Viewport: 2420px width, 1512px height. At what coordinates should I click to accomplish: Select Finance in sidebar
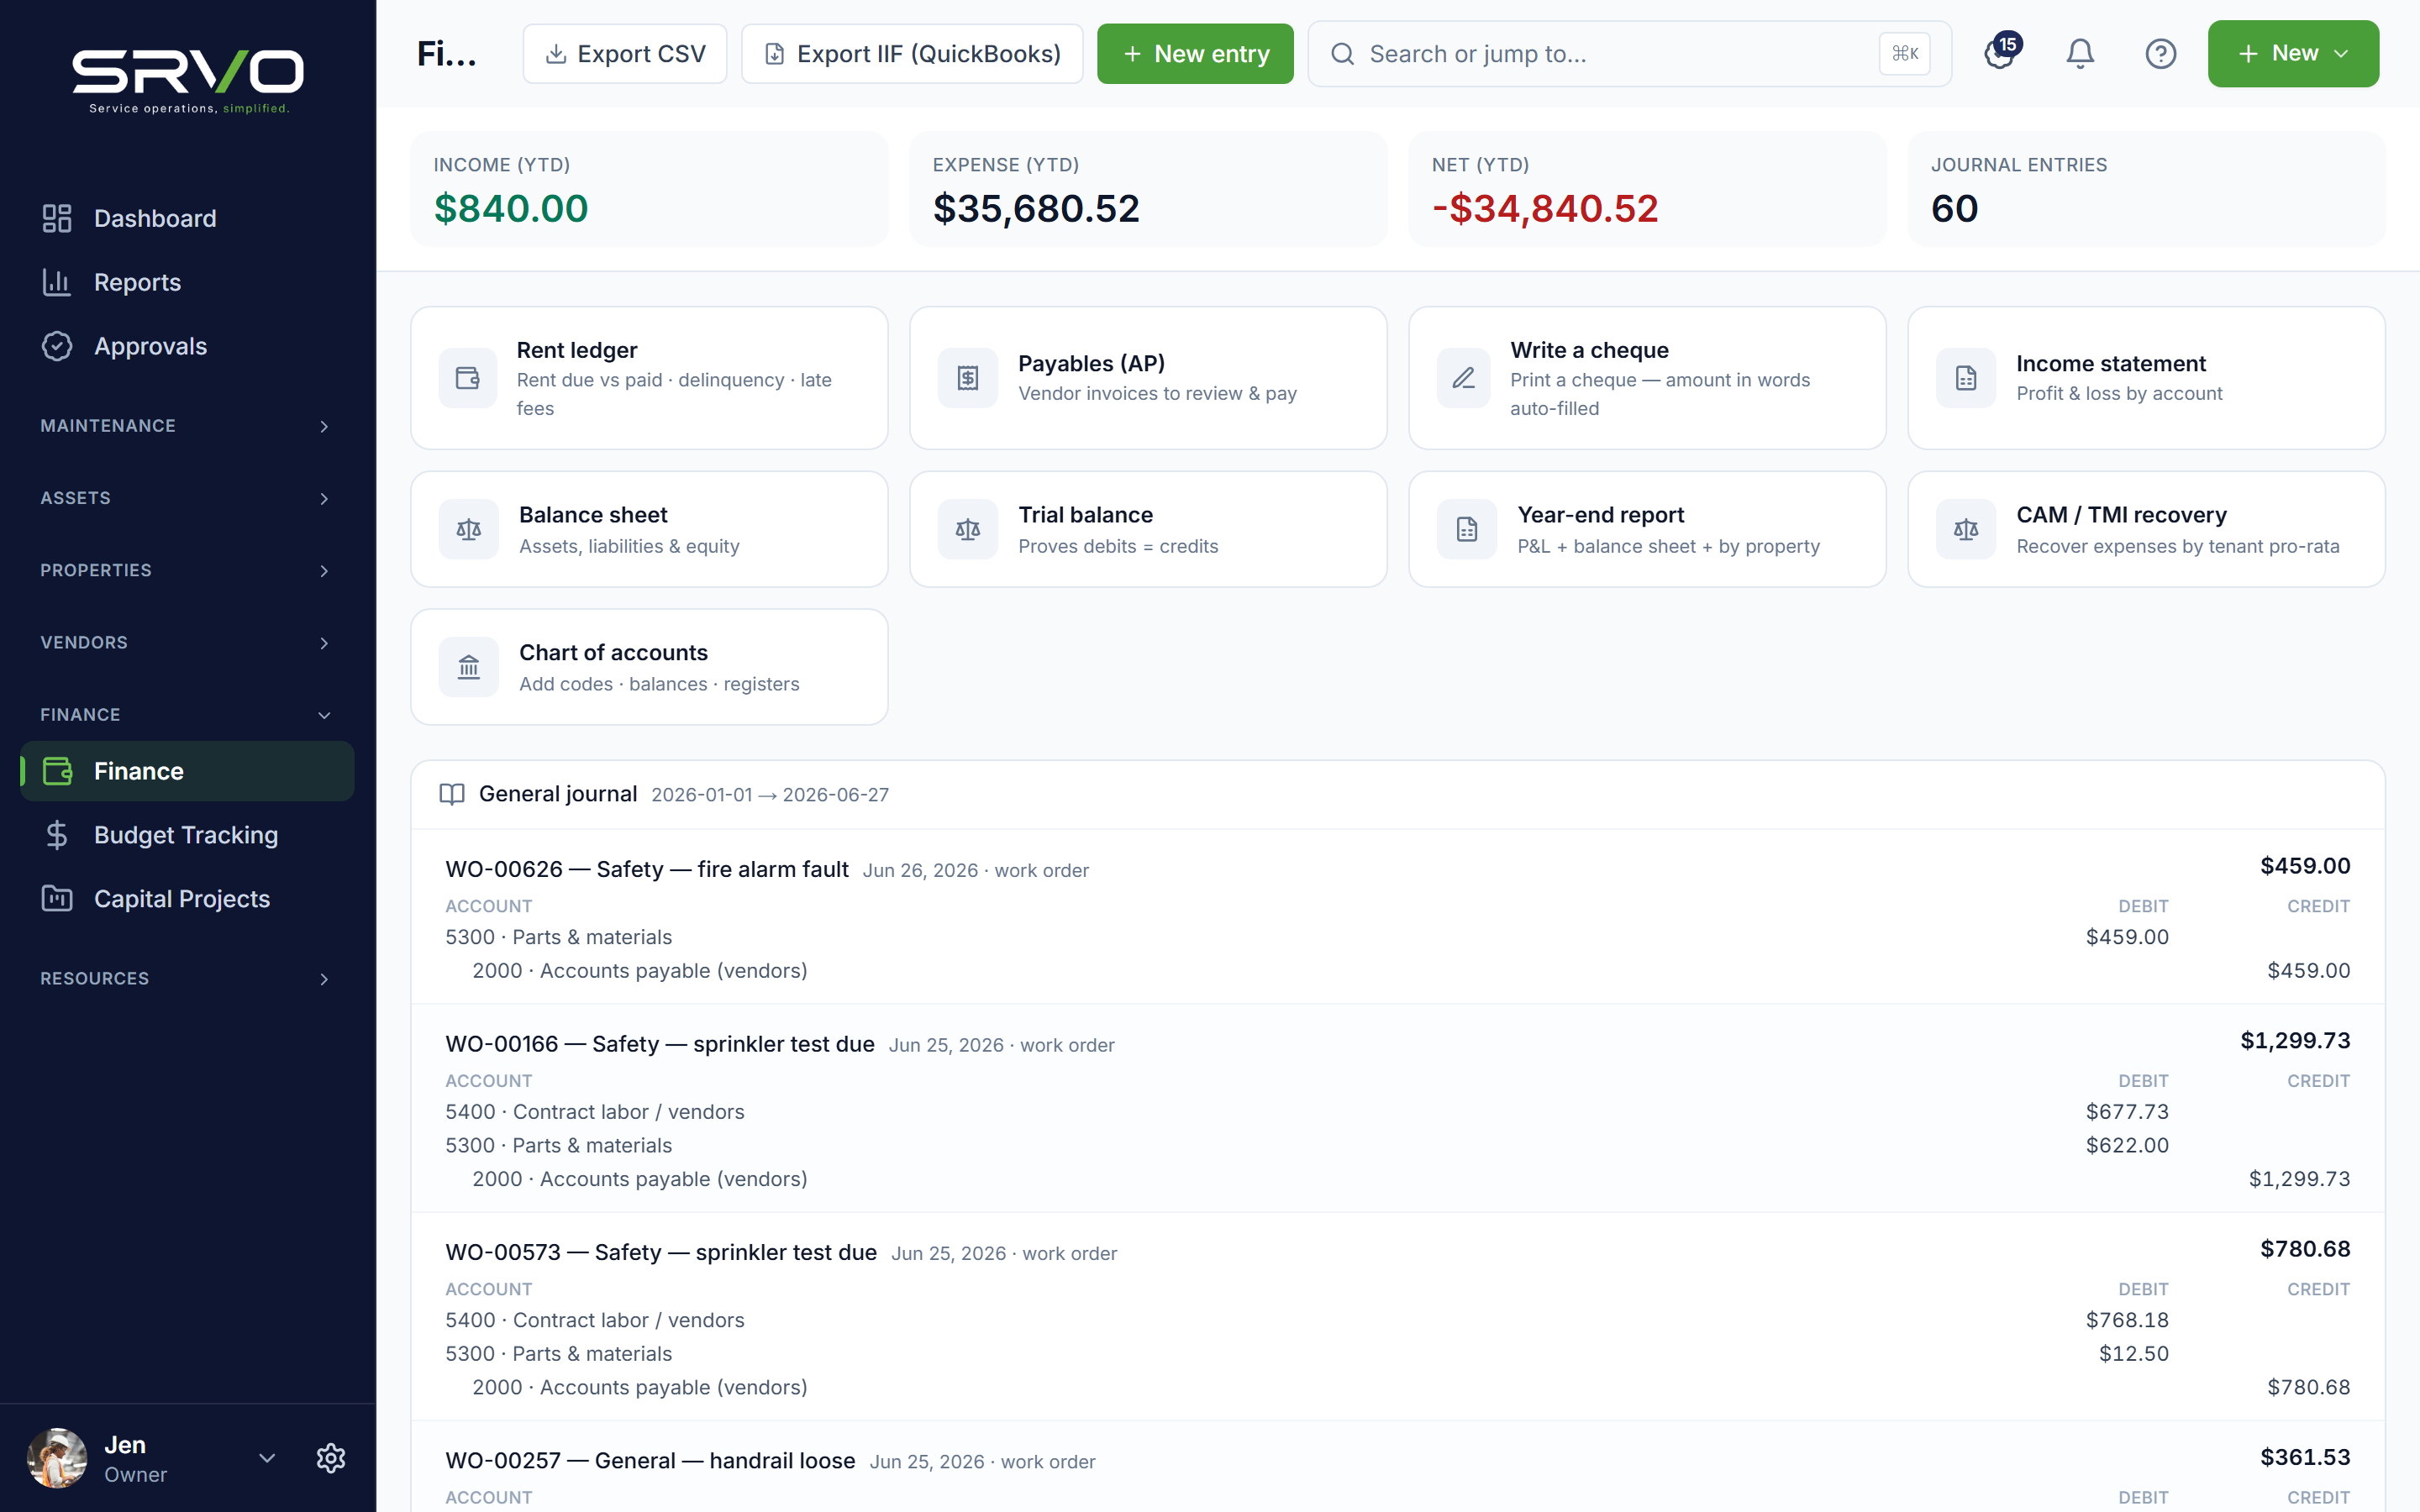pyautogui.click(x=187, y=771)
